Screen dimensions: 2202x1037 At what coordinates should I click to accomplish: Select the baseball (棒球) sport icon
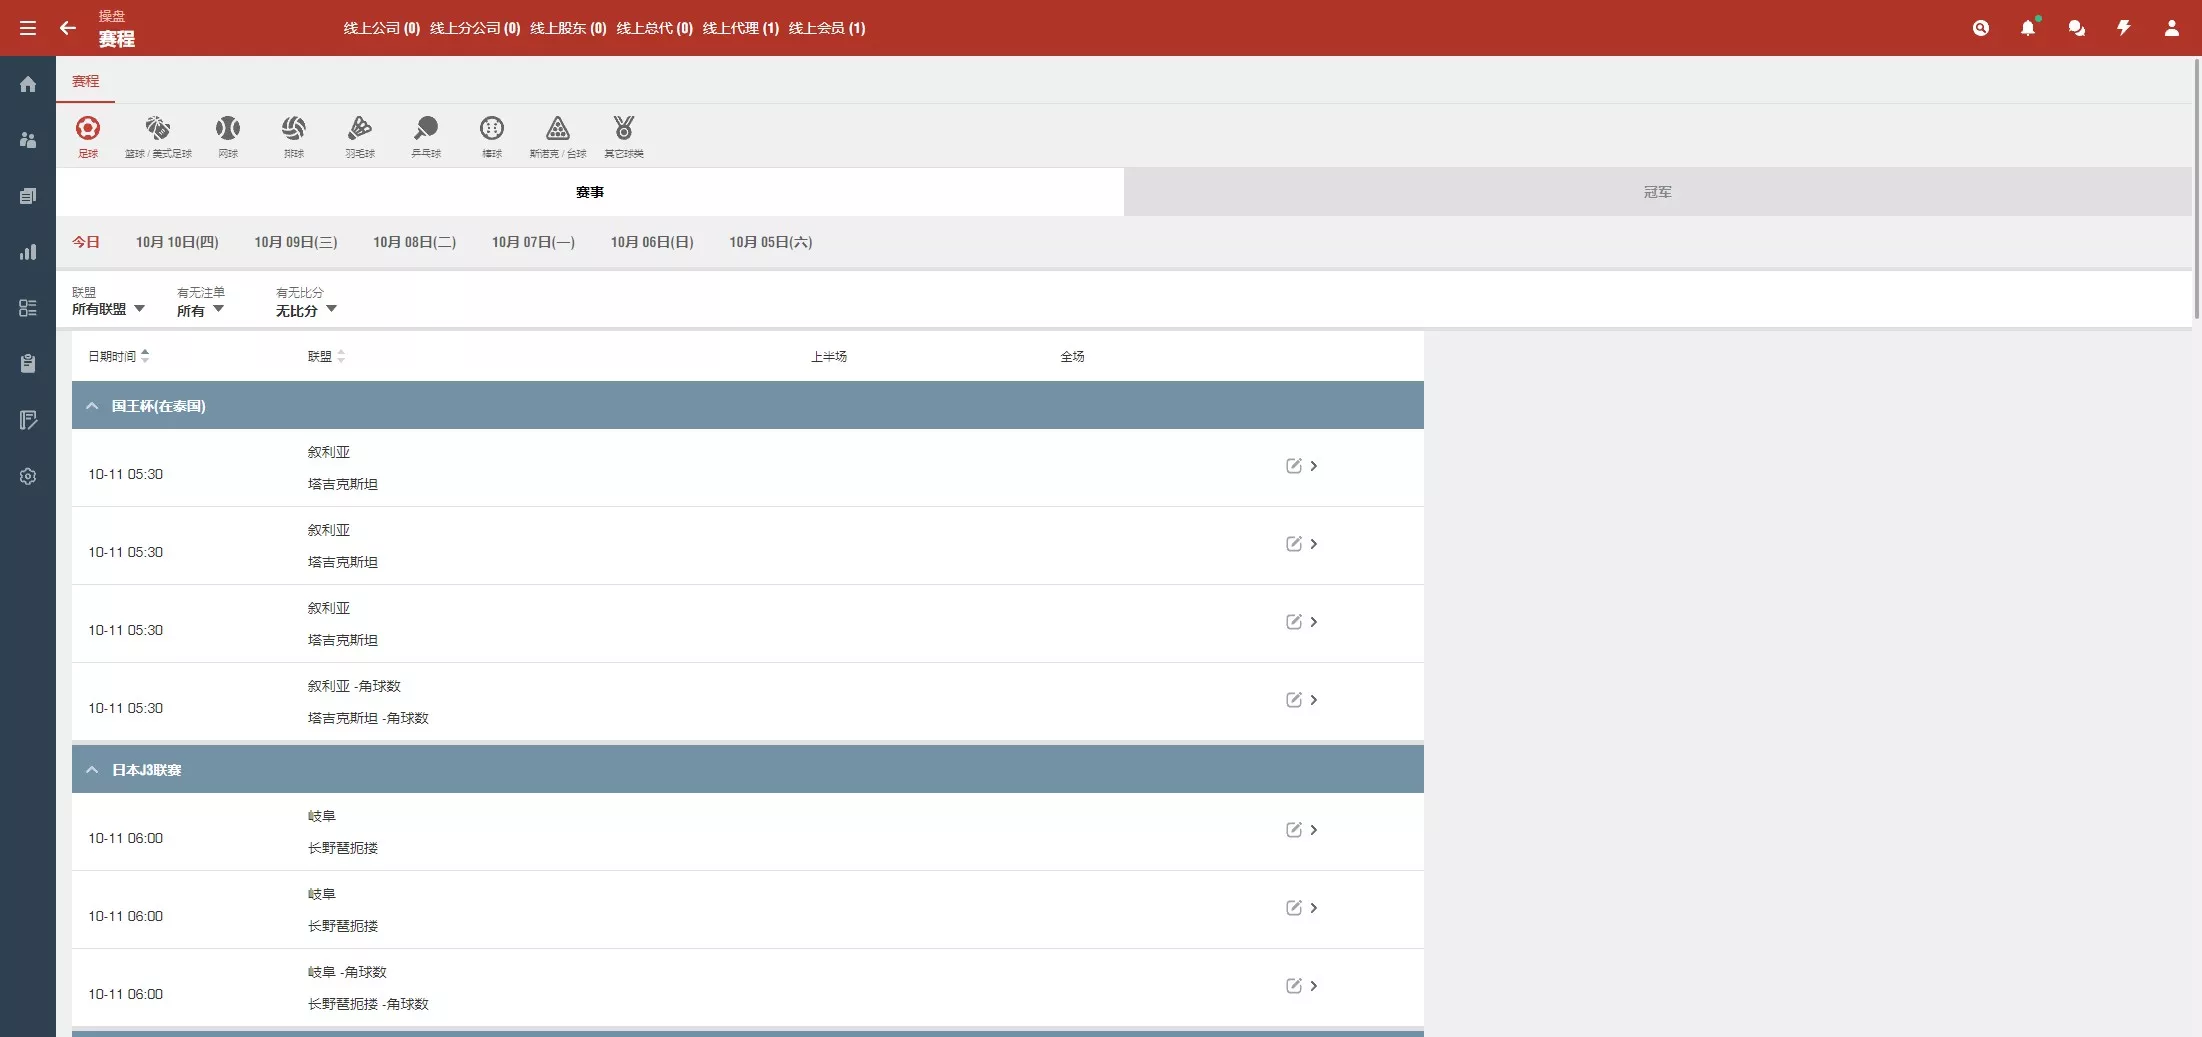[492, 135]
